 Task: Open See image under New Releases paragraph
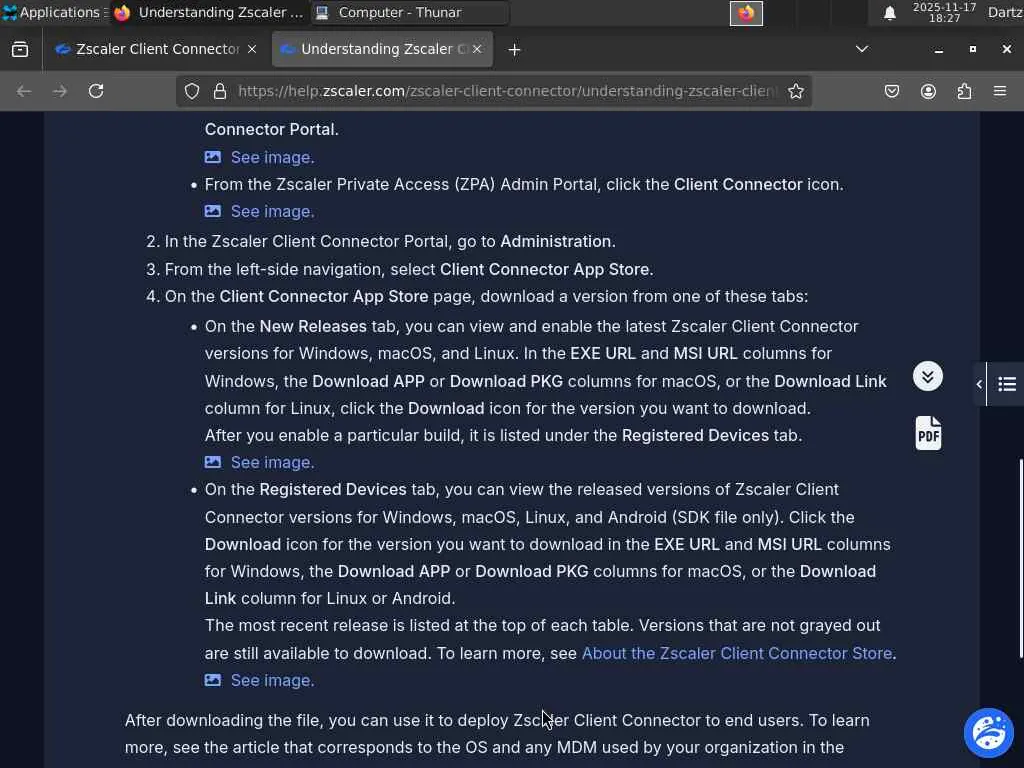(272, 462)
